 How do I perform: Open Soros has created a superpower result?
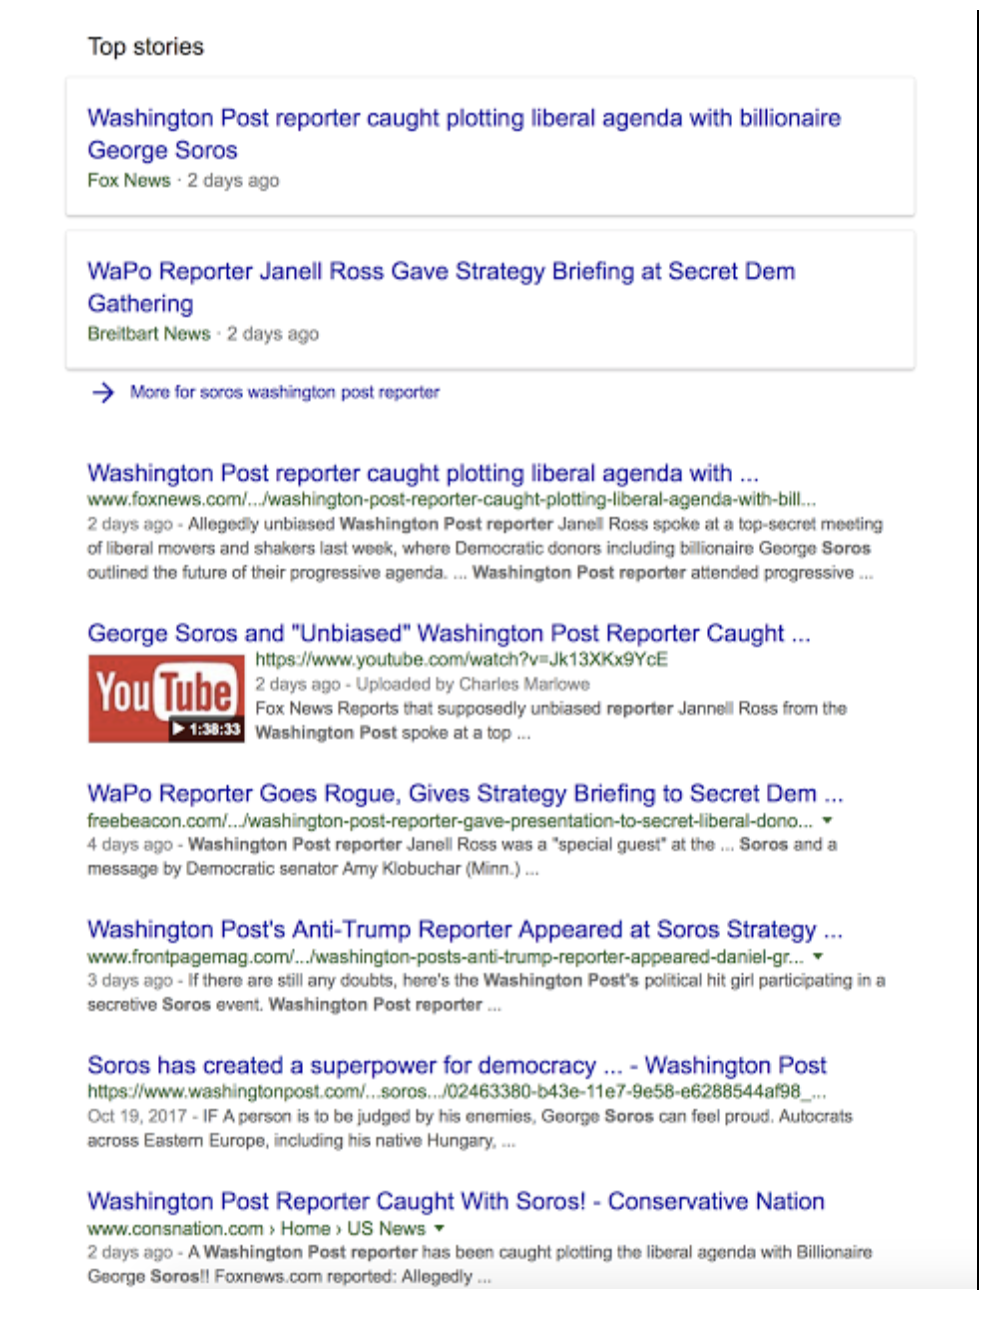(x=457, y=1065)
